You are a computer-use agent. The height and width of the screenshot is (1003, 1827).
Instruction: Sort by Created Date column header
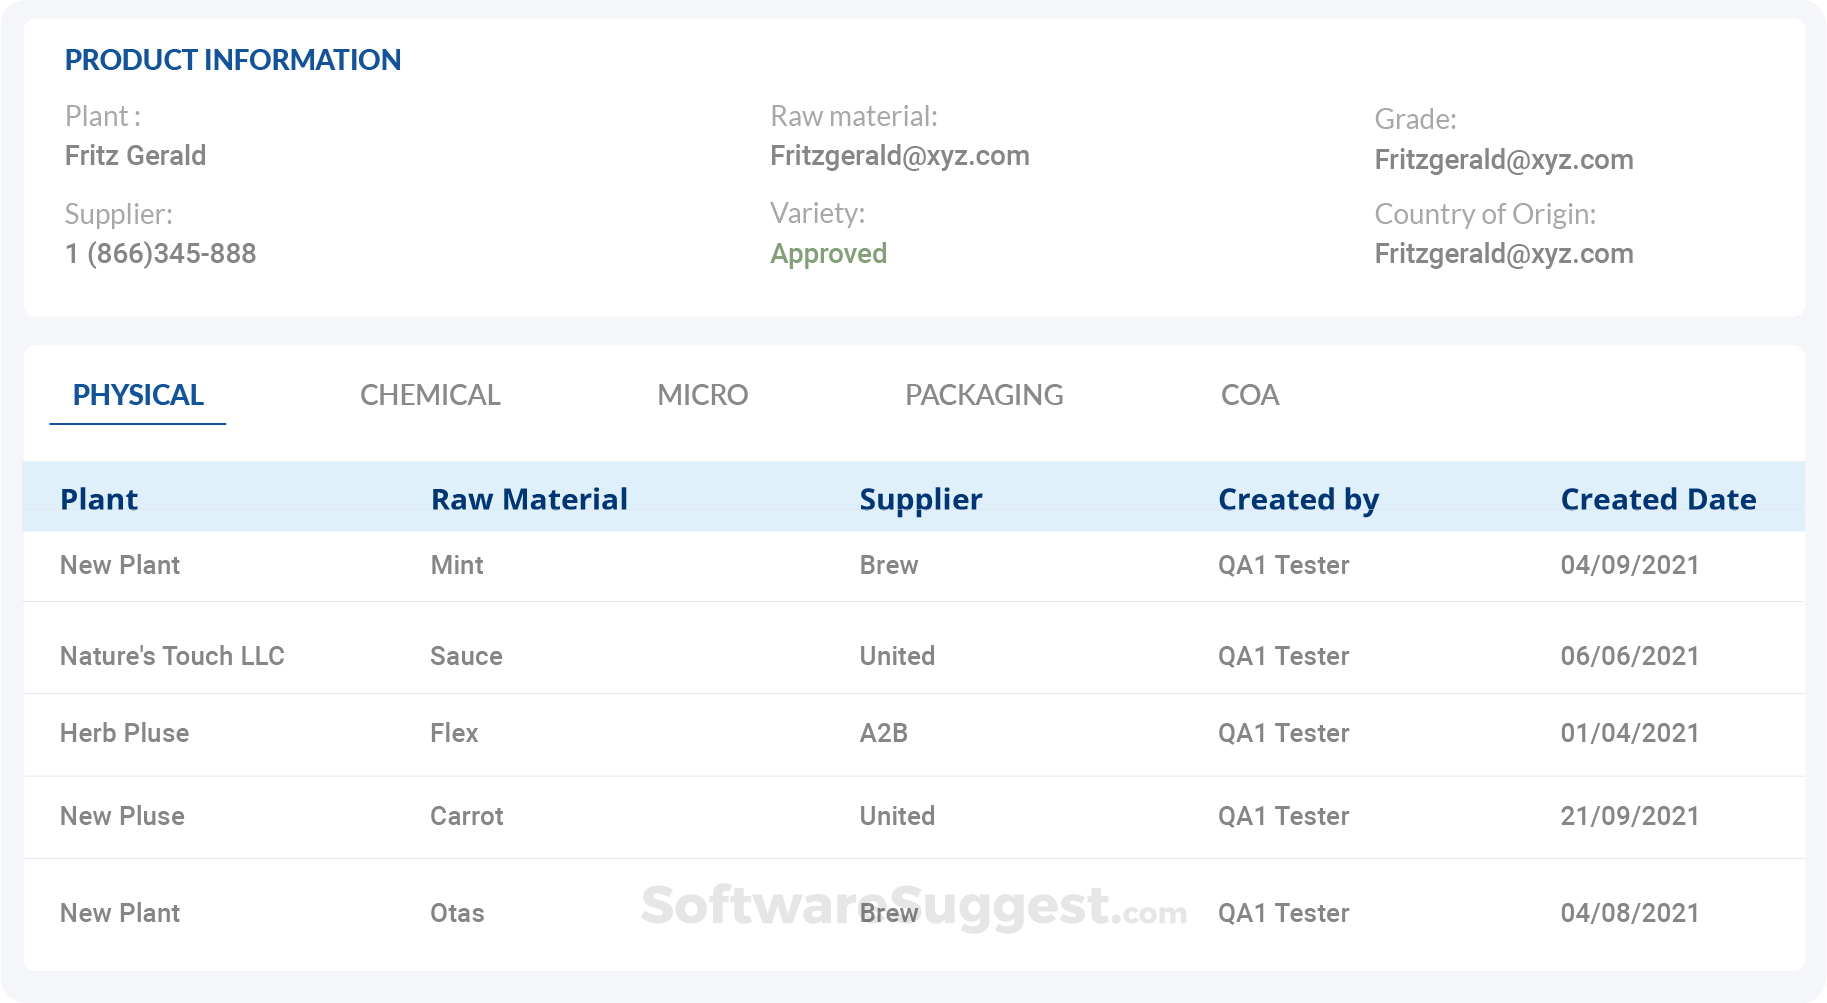point(1658,499)
